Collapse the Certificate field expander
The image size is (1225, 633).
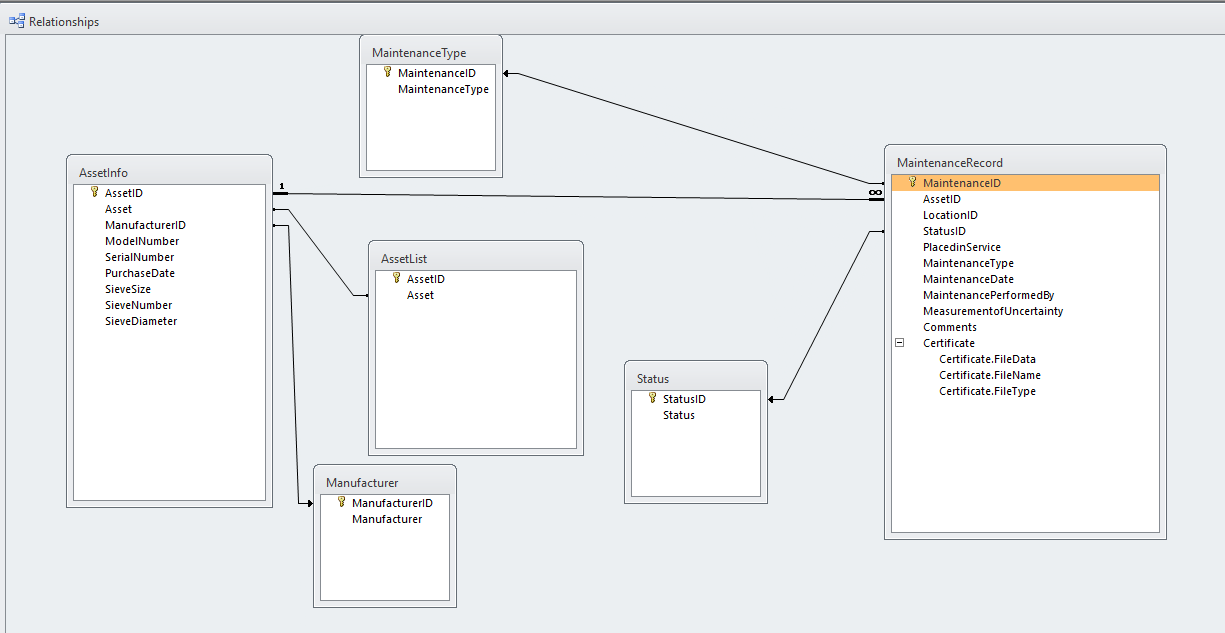(899, 342)
